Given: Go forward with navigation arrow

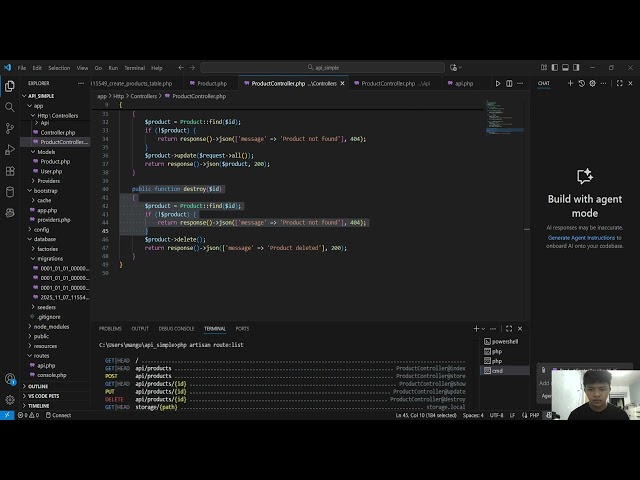Looking at the screenshot, I should [x=192, y=68].
